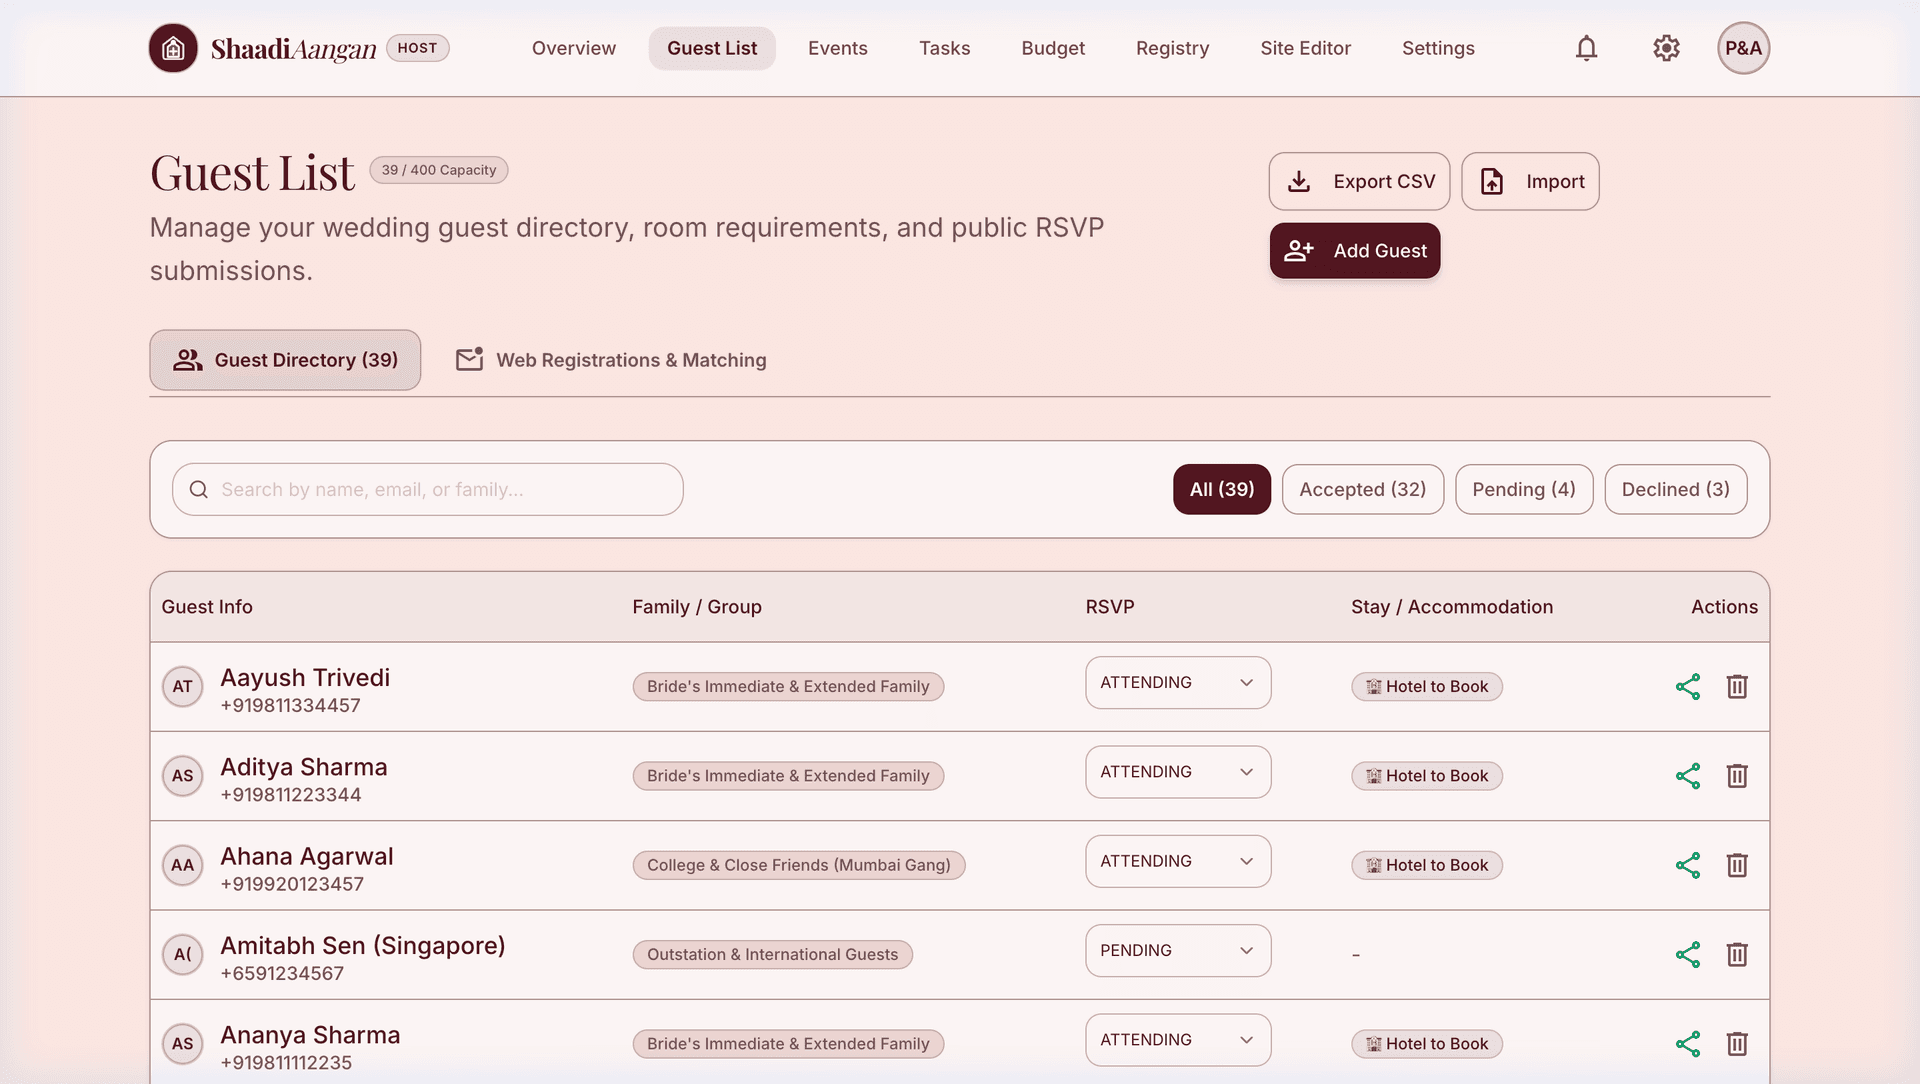Screen dimensions: 1920x1084
Task: Share Amitabh Sen's invite
Action: [x=1688, y=955]
